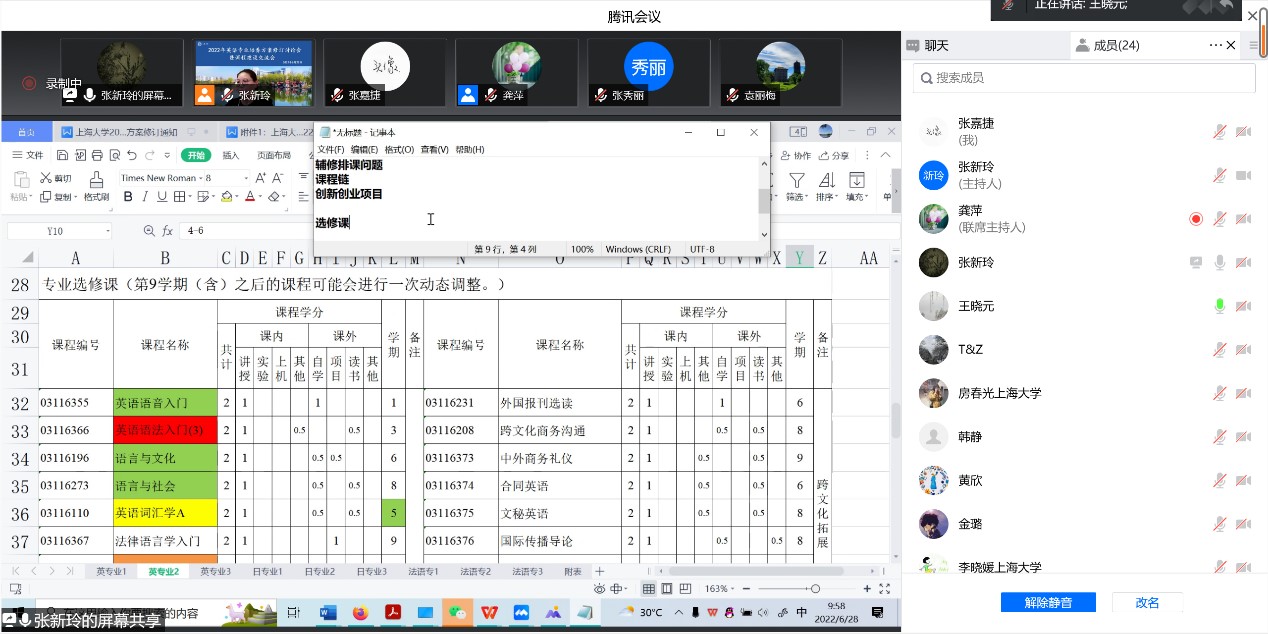Screen dimensions: 1268x634
Task: Open the Filter (筛选) tool
Action: [x=796, y=186]
